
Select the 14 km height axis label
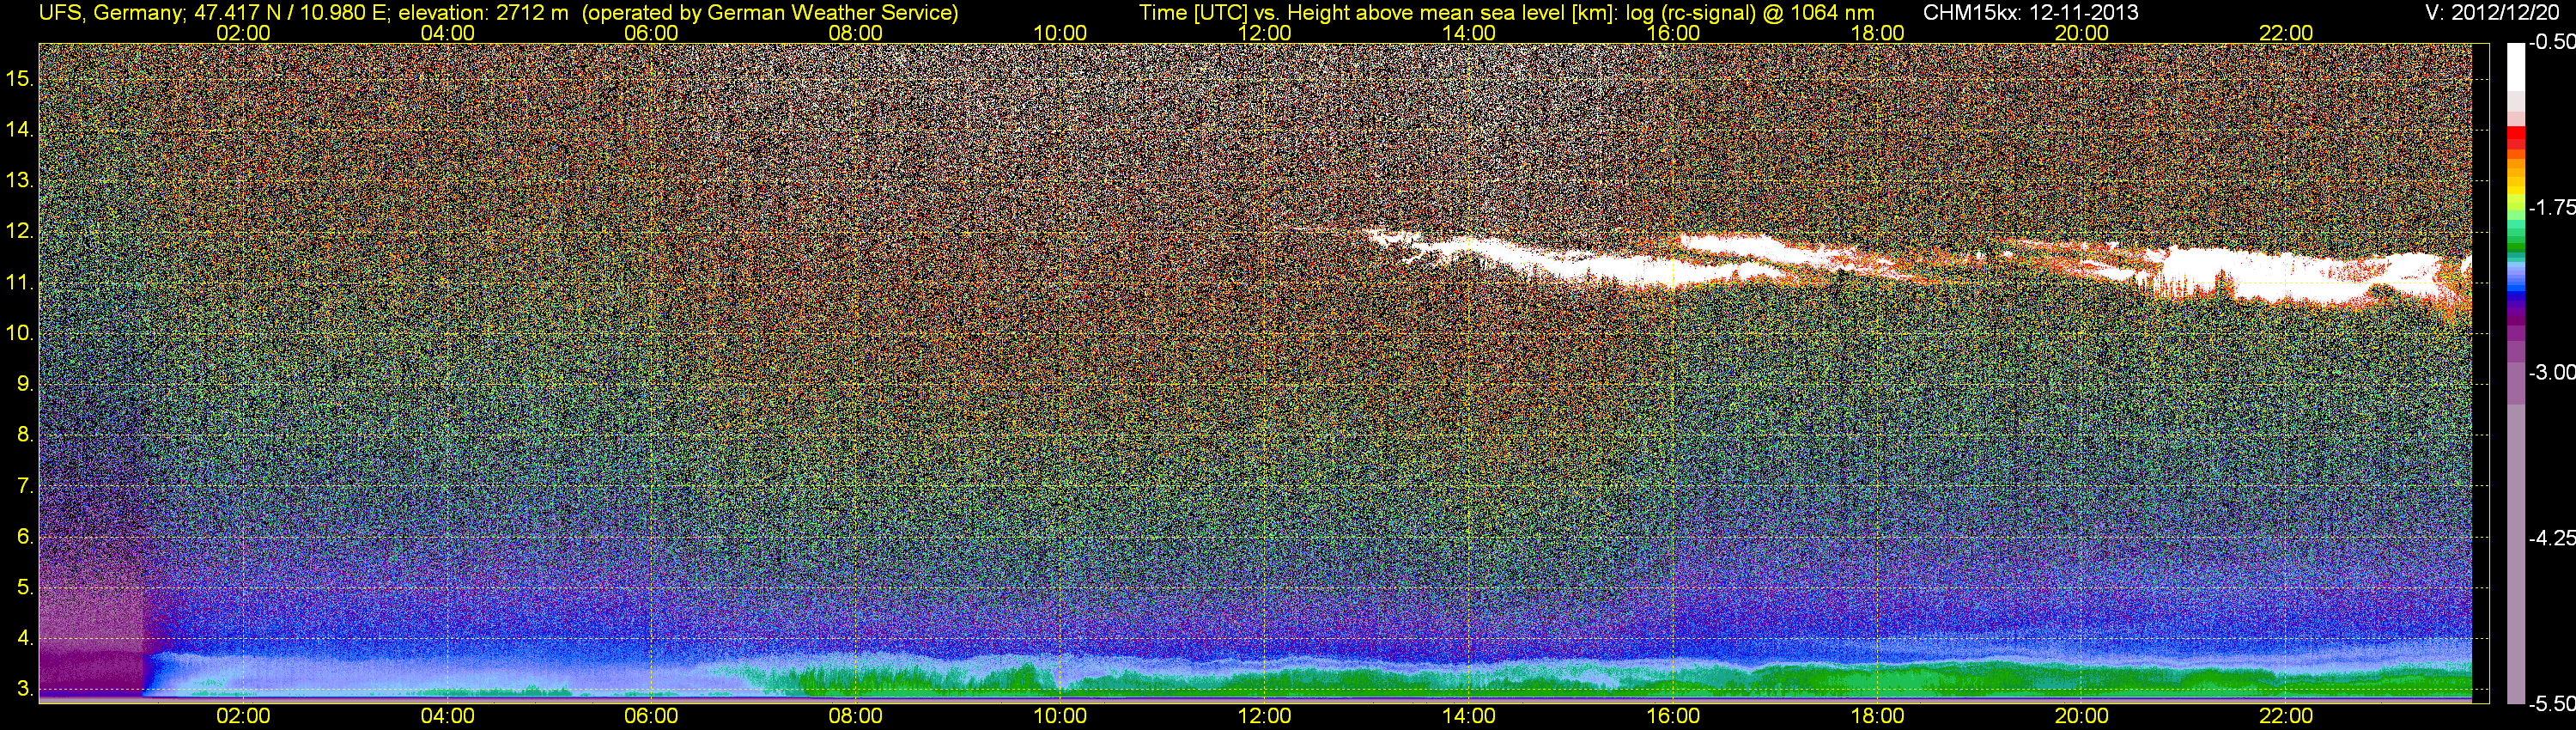click(20, 130)
